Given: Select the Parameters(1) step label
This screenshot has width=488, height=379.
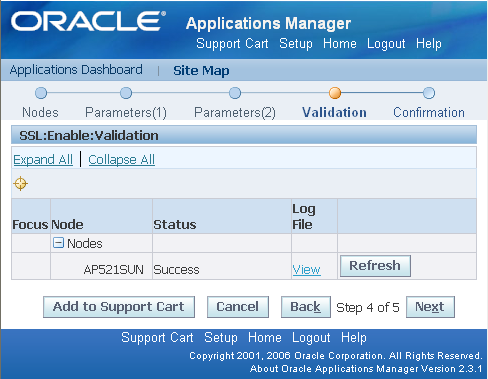Looking at the screenshot, I should pos(126,112).
